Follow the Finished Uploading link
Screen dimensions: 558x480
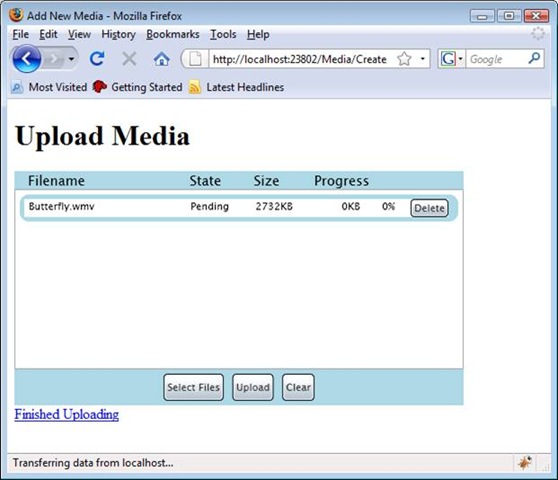[67, 415]
